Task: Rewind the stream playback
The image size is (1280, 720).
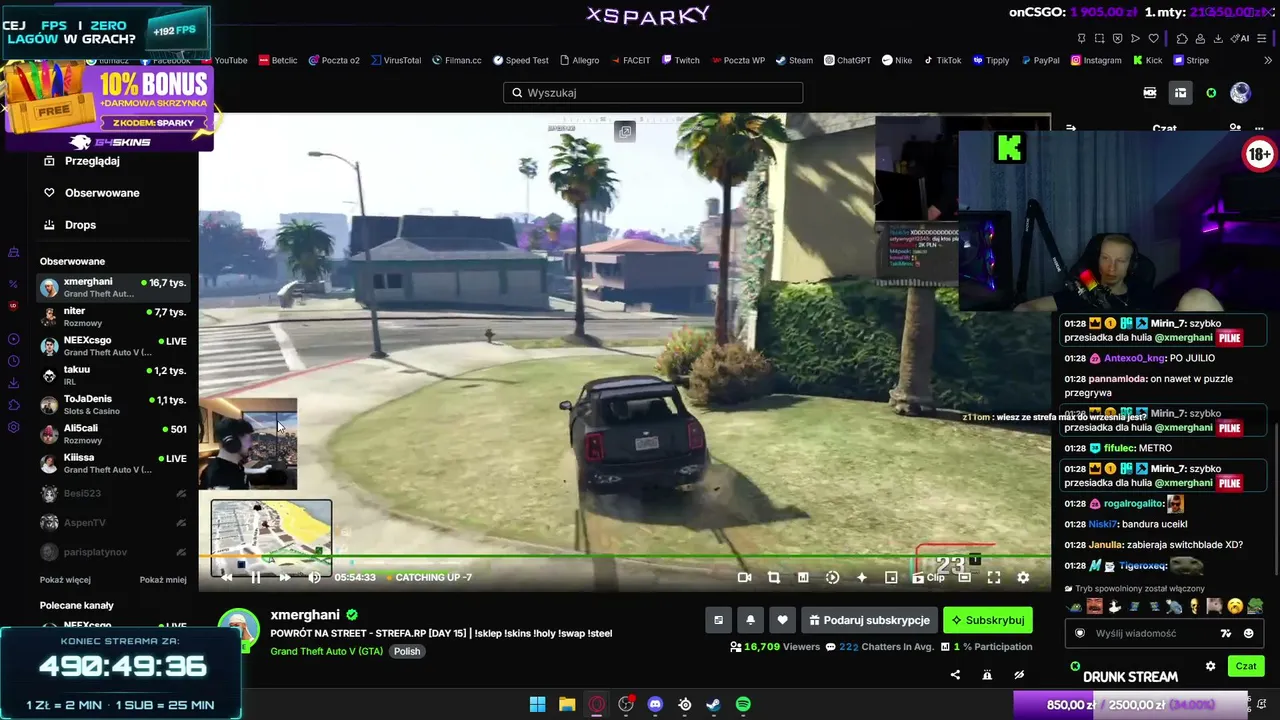Action: pyautogui.click(x=227, y=577)
